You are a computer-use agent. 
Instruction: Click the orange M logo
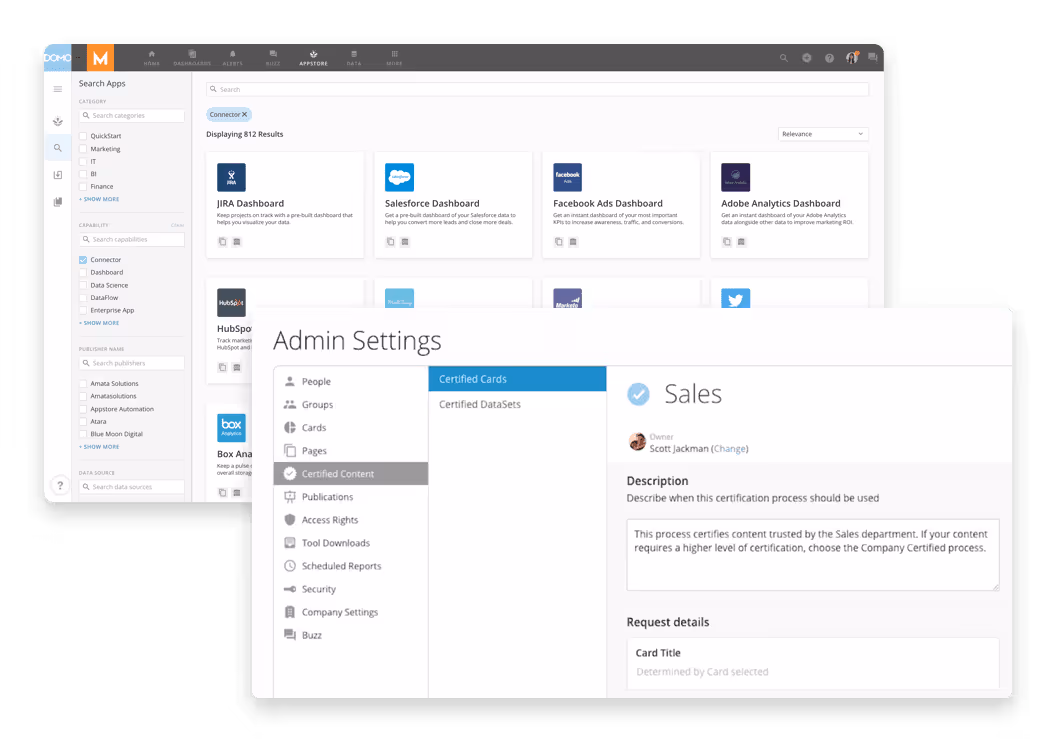point(100,58)
